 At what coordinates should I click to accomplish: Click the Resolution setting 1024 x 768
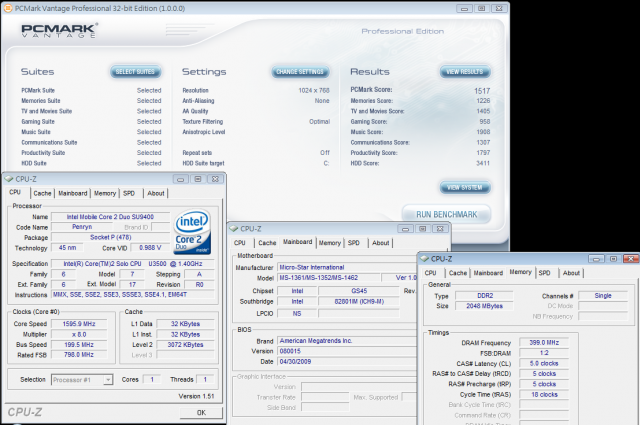(x=314, y=90)
